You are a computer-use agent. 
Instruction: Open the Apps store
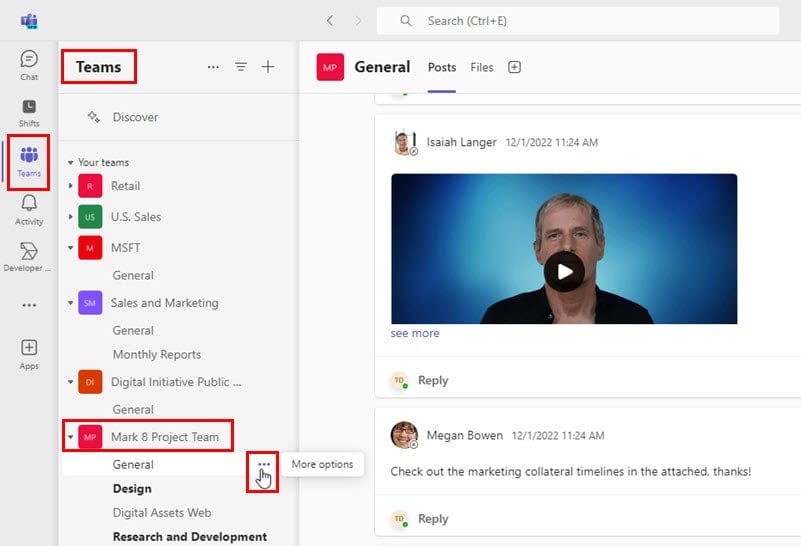(x=29, y=354)
